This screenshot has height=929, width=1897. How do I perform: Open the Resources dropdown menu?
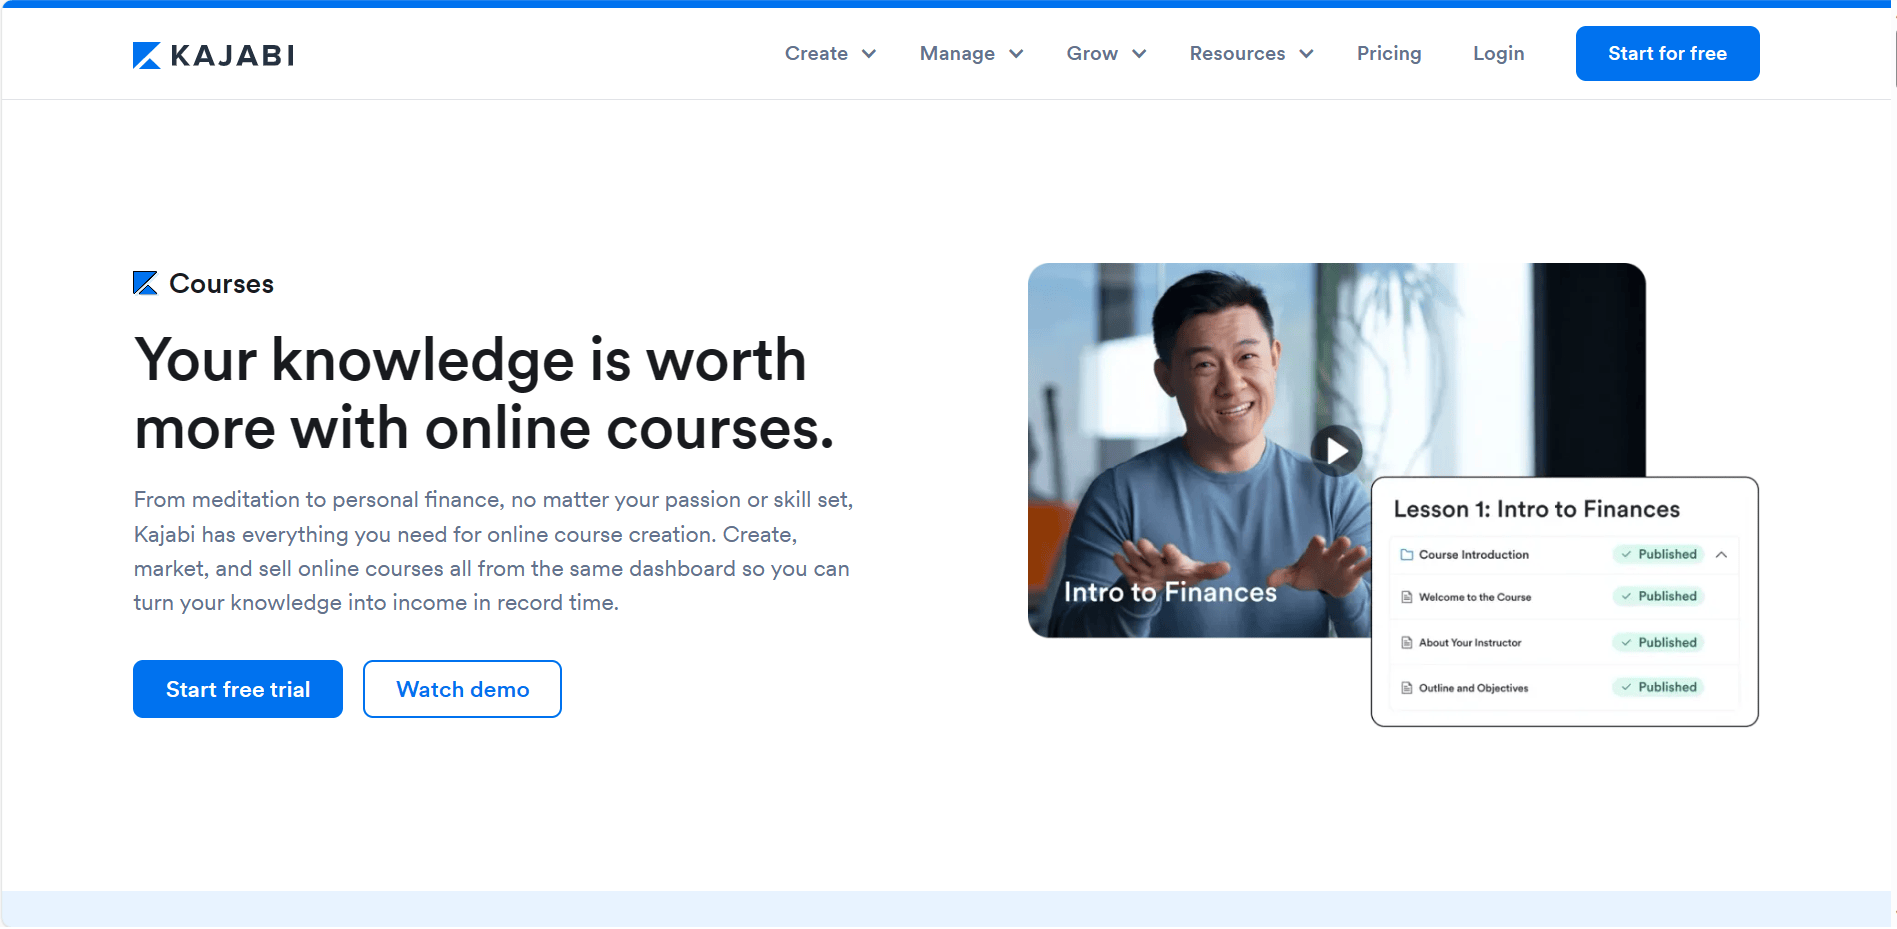1250,53
